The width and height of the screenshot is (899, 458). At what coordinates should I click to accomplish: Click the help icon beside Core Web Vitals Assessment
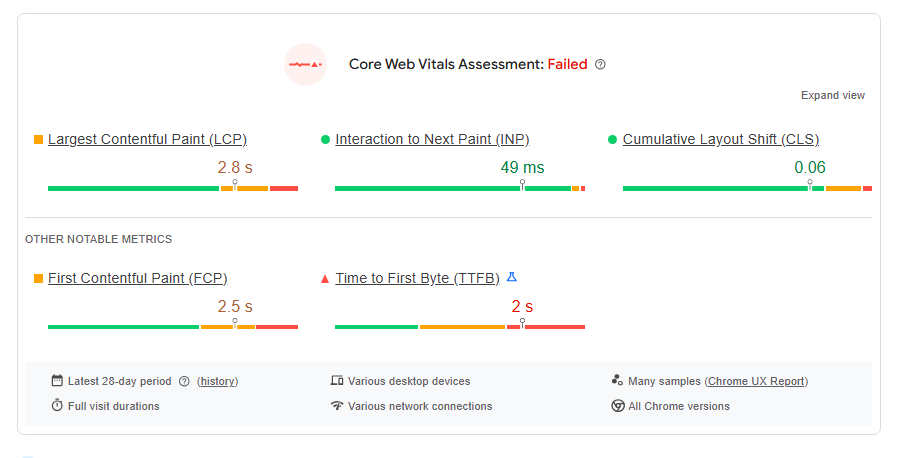pyautogui.click(x=600, y=65)
